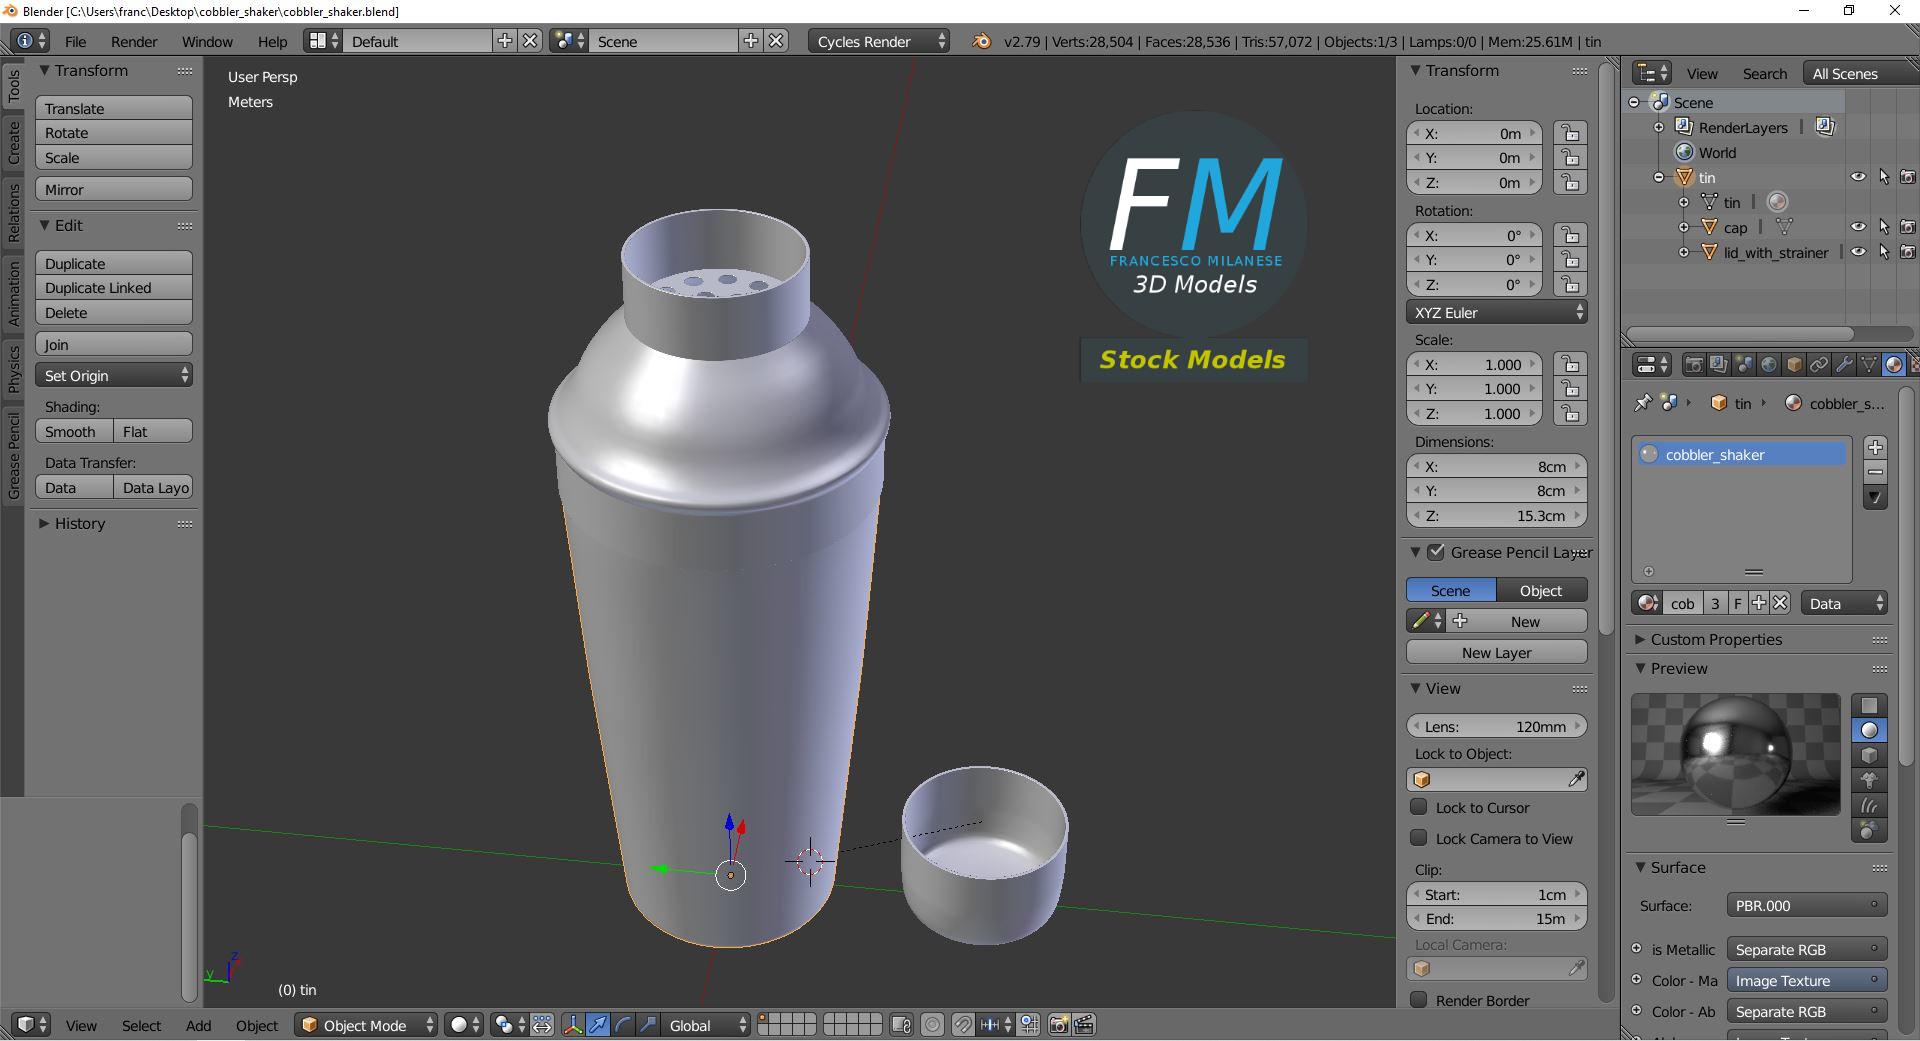The height and width of the screenshot is (1041, 1920).
Task: Toggle selectability arrow for the cap object
Action: tap(1884, 227)
